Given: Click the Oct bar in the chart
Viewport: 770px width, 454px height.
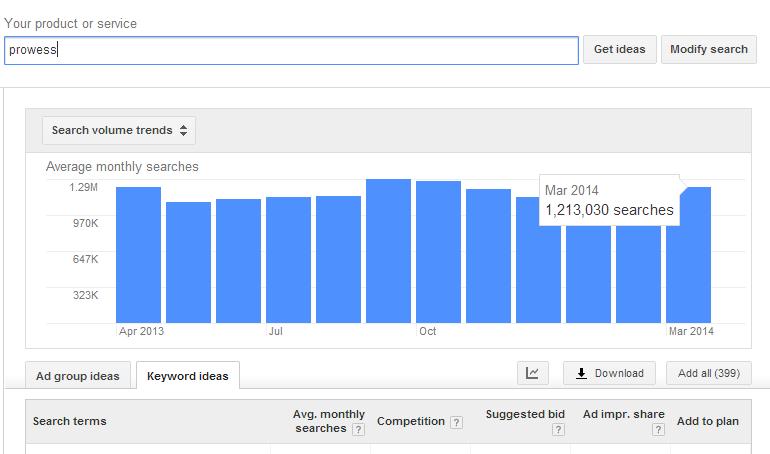Looking at the screenshot, I should point(439,252).
